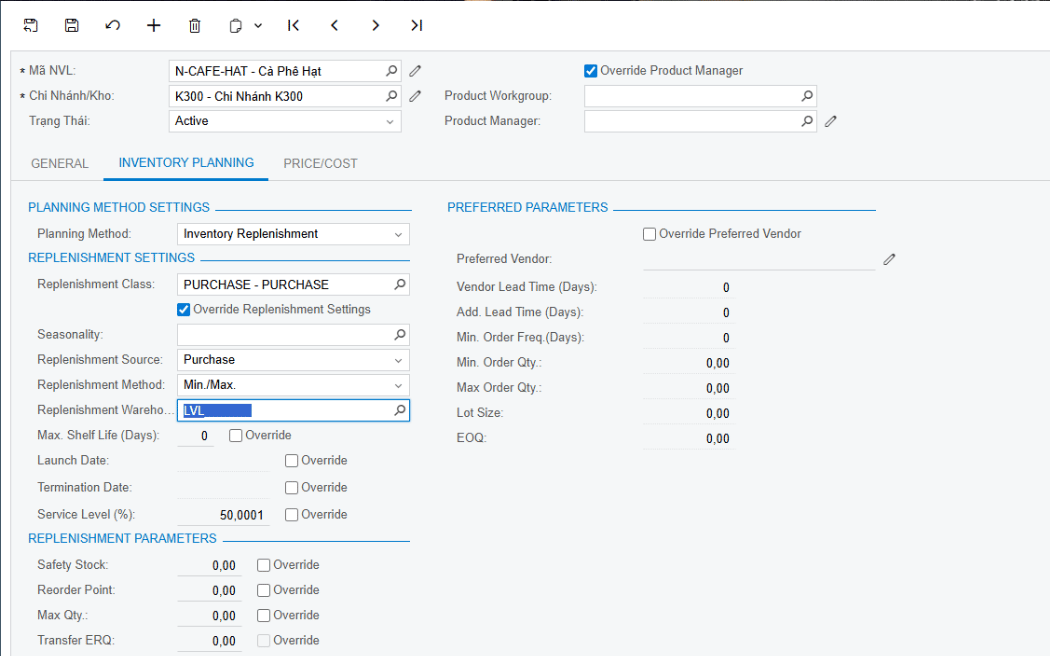The width and height of the screenshot is (1050, 656).
Task: Enable Override Preferred Vendor checkbox
Action: (x=650, y=234)
